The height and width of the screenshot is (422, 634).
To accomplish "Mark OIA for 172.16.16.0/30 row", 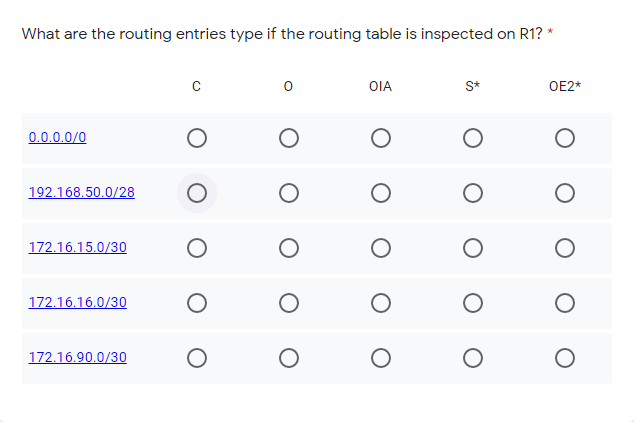I will pyautogui.click(x=381, y=302).
